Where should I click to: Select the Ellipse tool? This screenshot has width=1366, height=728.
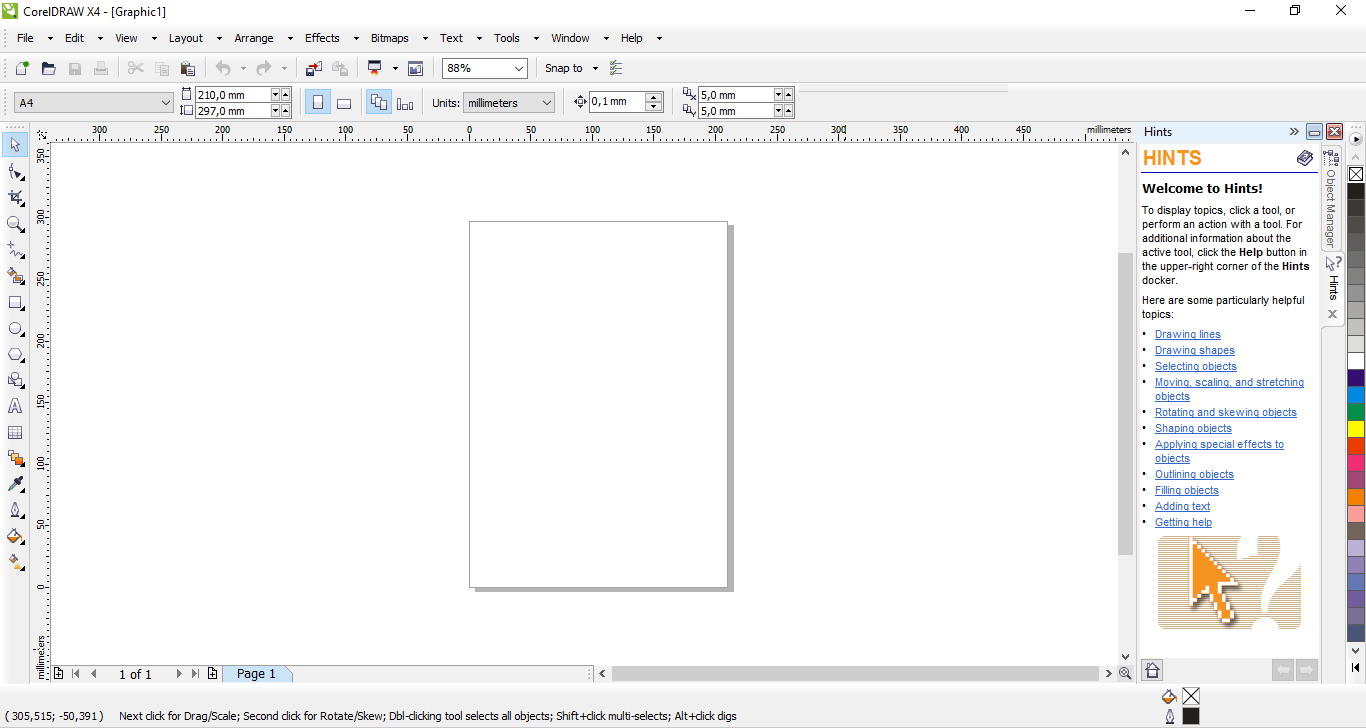[x=15, y=328]
